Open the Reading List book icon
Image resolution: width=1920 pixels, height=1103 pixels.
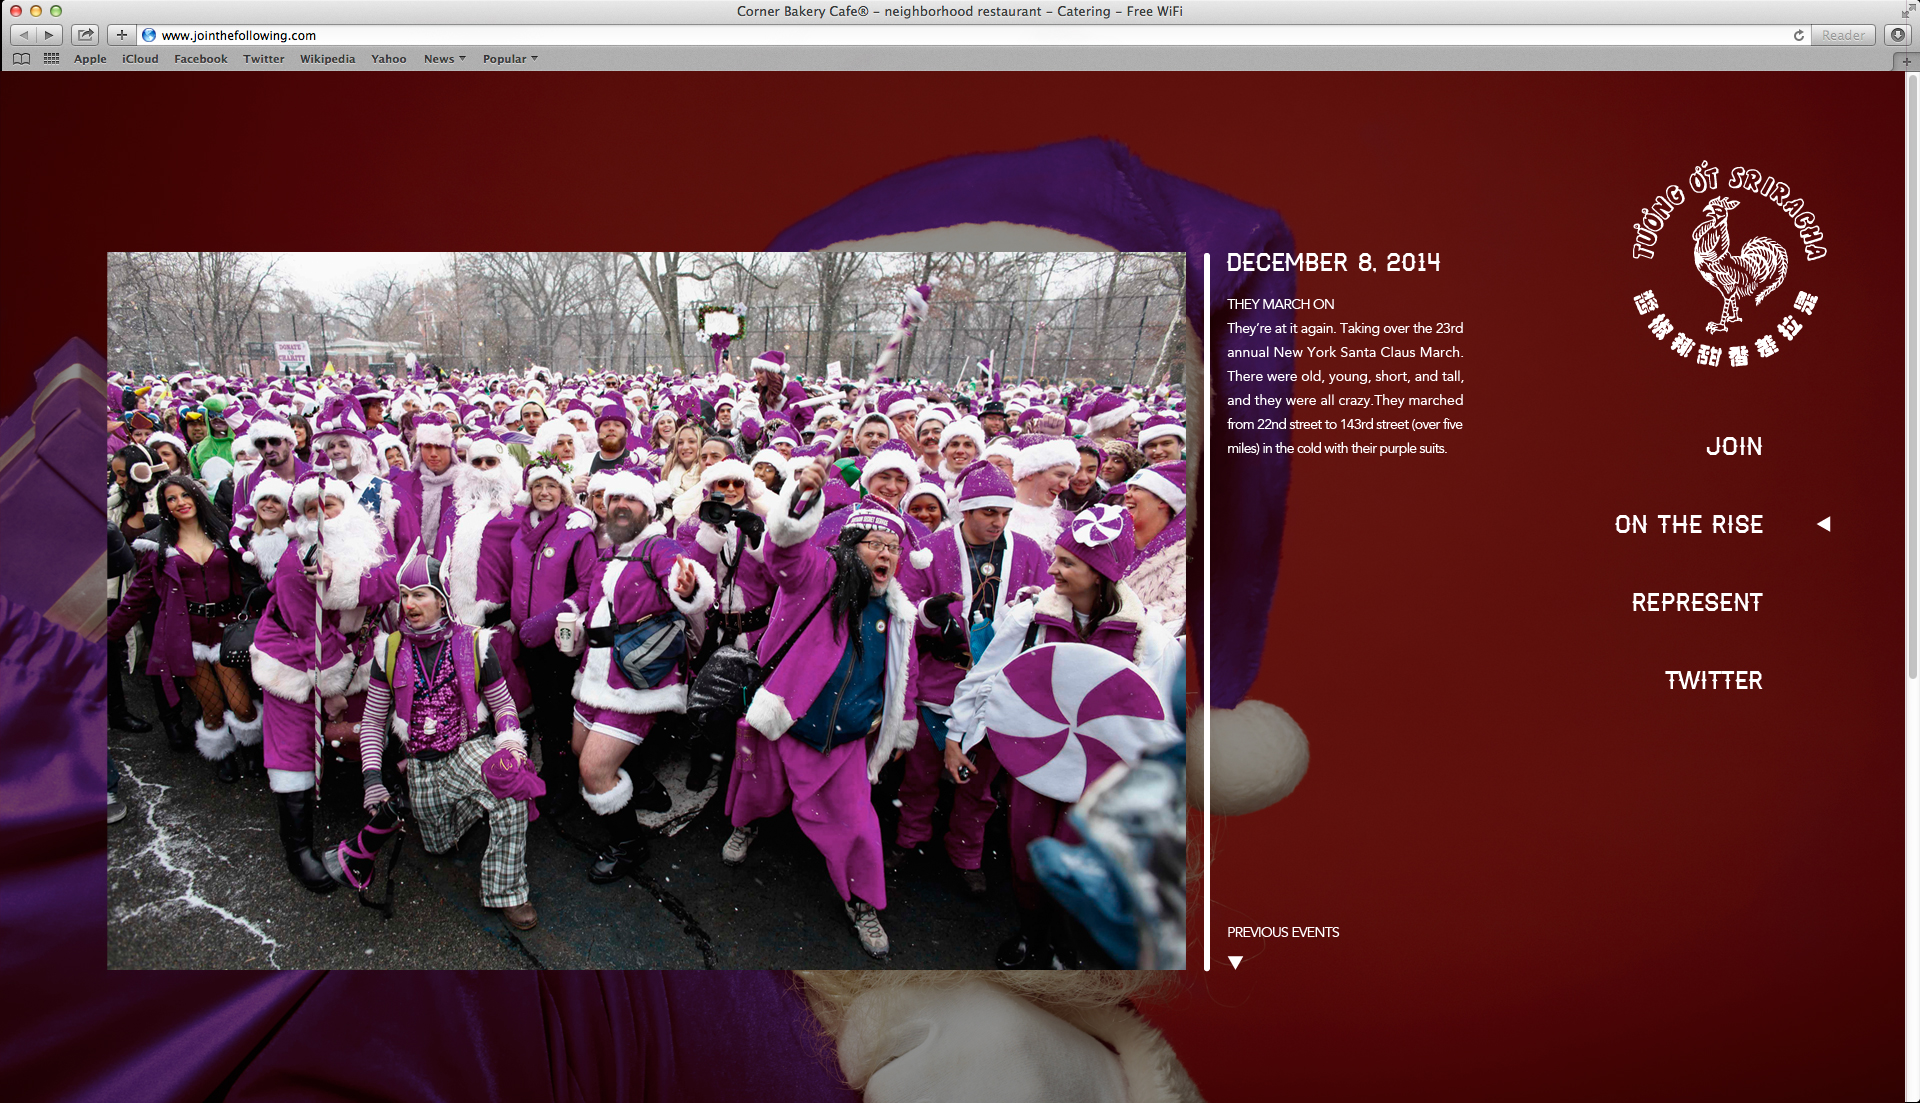coord(21,59)
